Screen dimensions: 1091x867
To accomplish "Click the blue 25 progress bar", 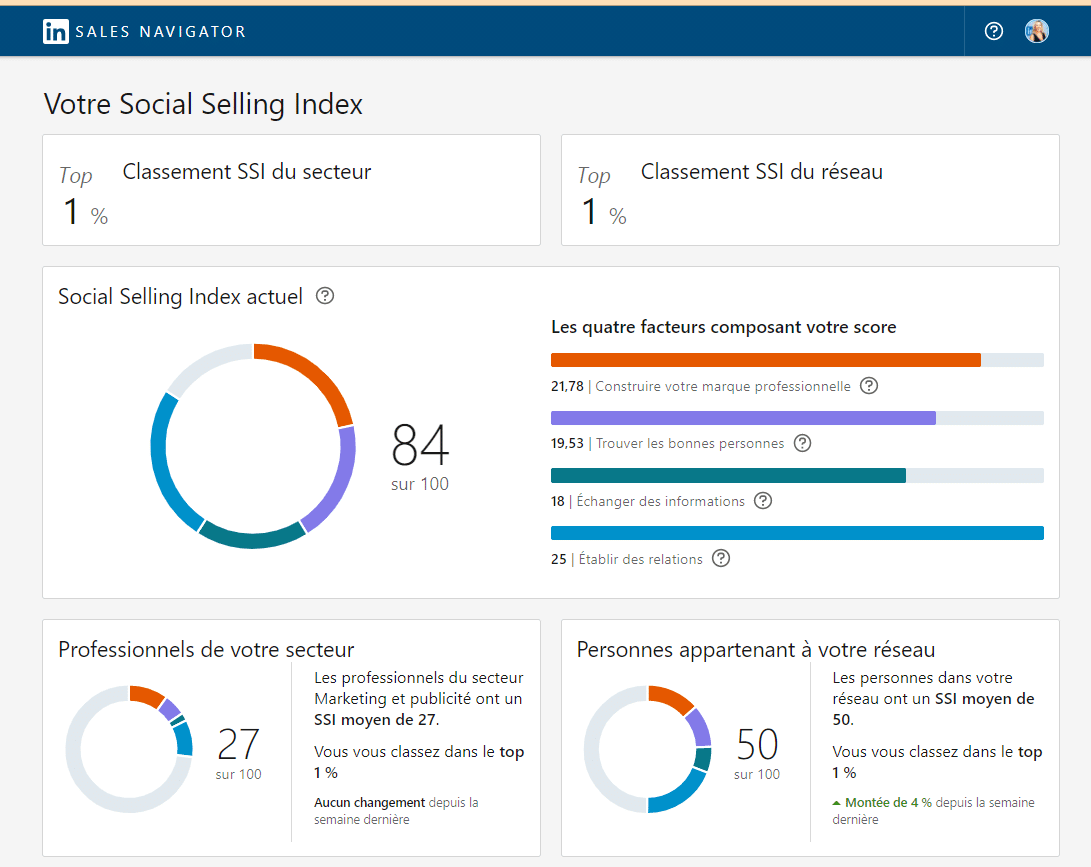I will click(x=797, y=533).
